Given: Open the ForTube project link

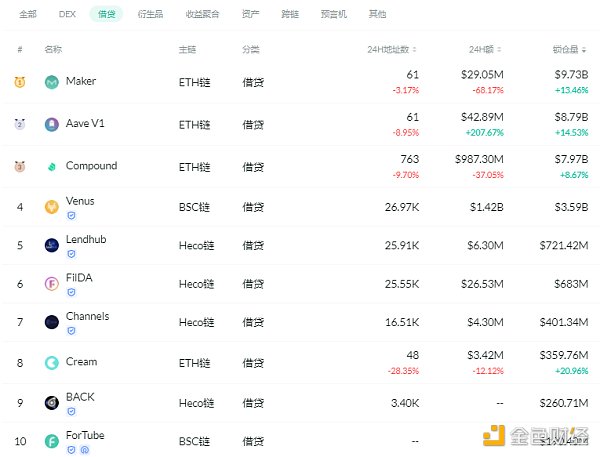Looking at the screenshot, I should click(85, 435).
